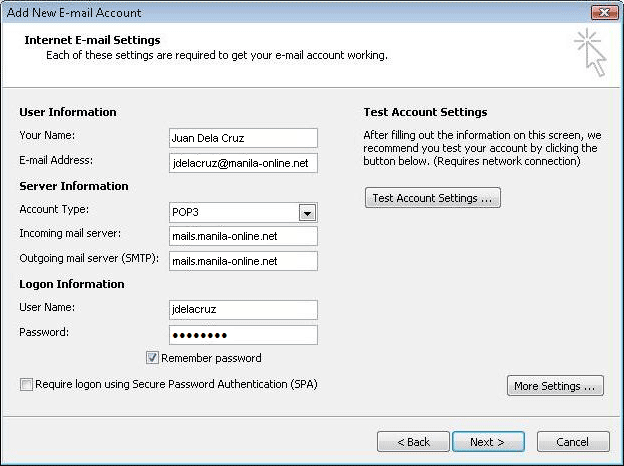The height and width of the screenshot is (466, 624).
Task: Select the E-mail Address field
Action: pyautogui.click(x=243, y=163)
